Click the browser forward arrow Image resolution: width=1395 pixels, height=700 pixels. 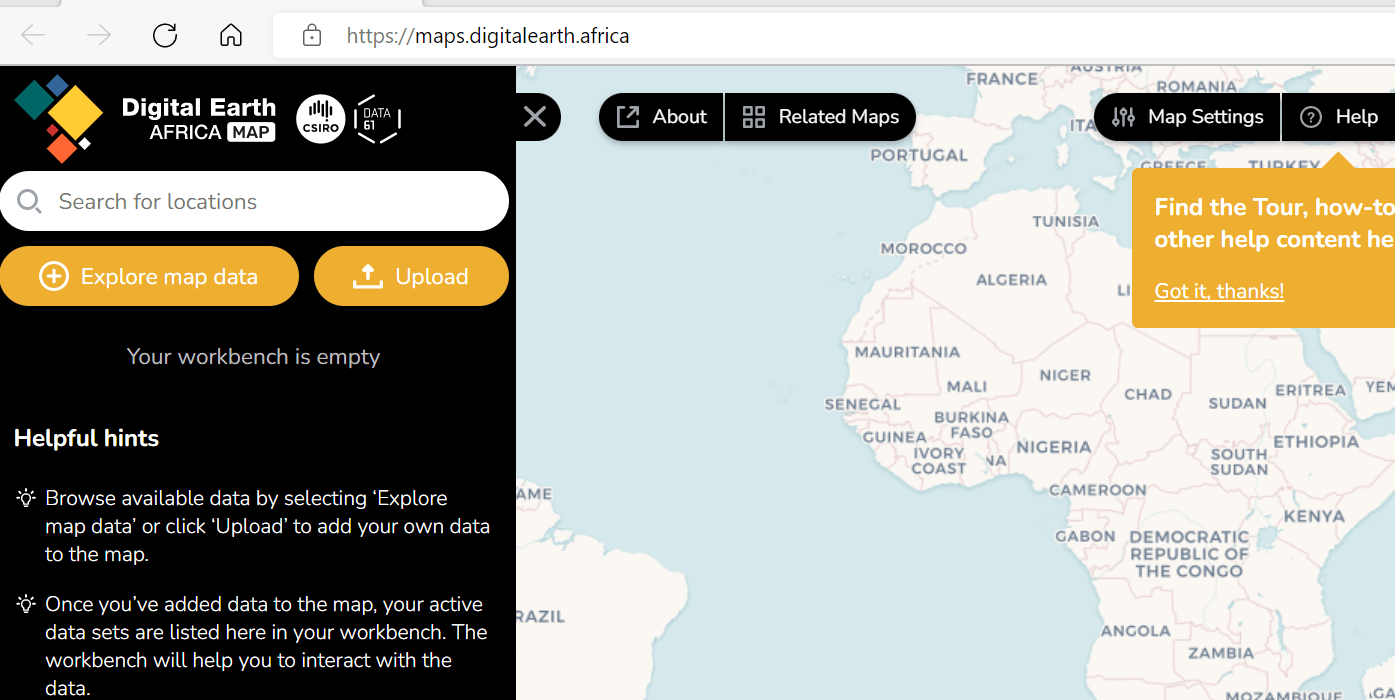pyautogui.click(x=99, y=36)
